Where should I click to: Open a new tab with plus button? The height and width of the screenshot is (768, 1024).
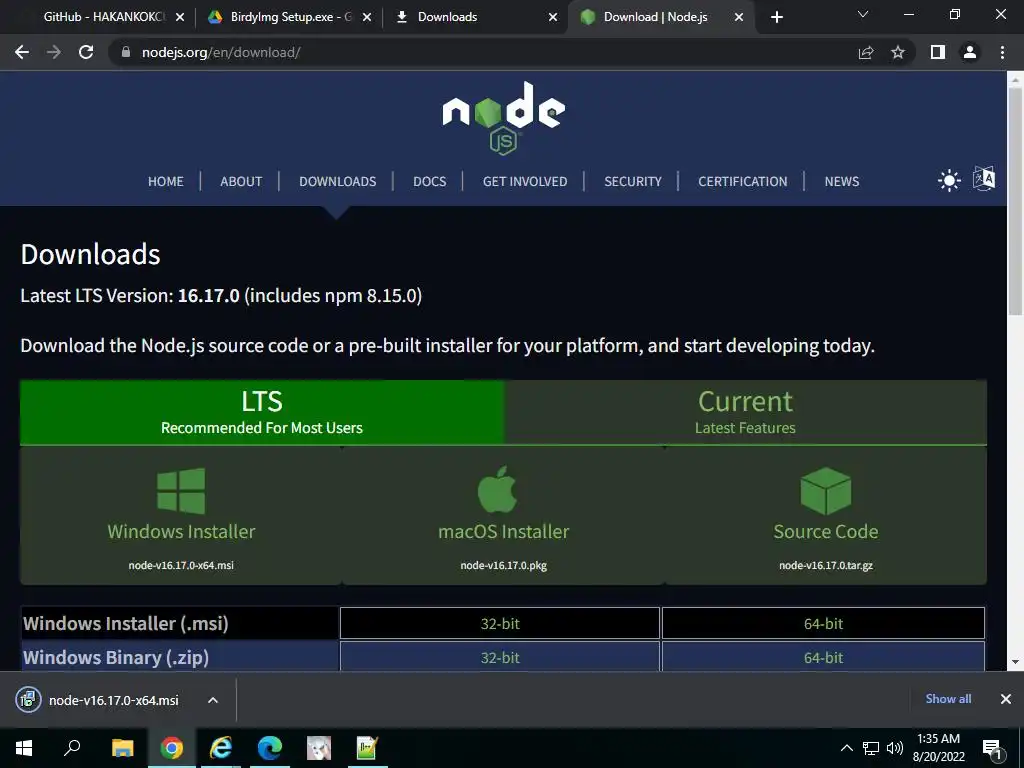click(776, 17)
